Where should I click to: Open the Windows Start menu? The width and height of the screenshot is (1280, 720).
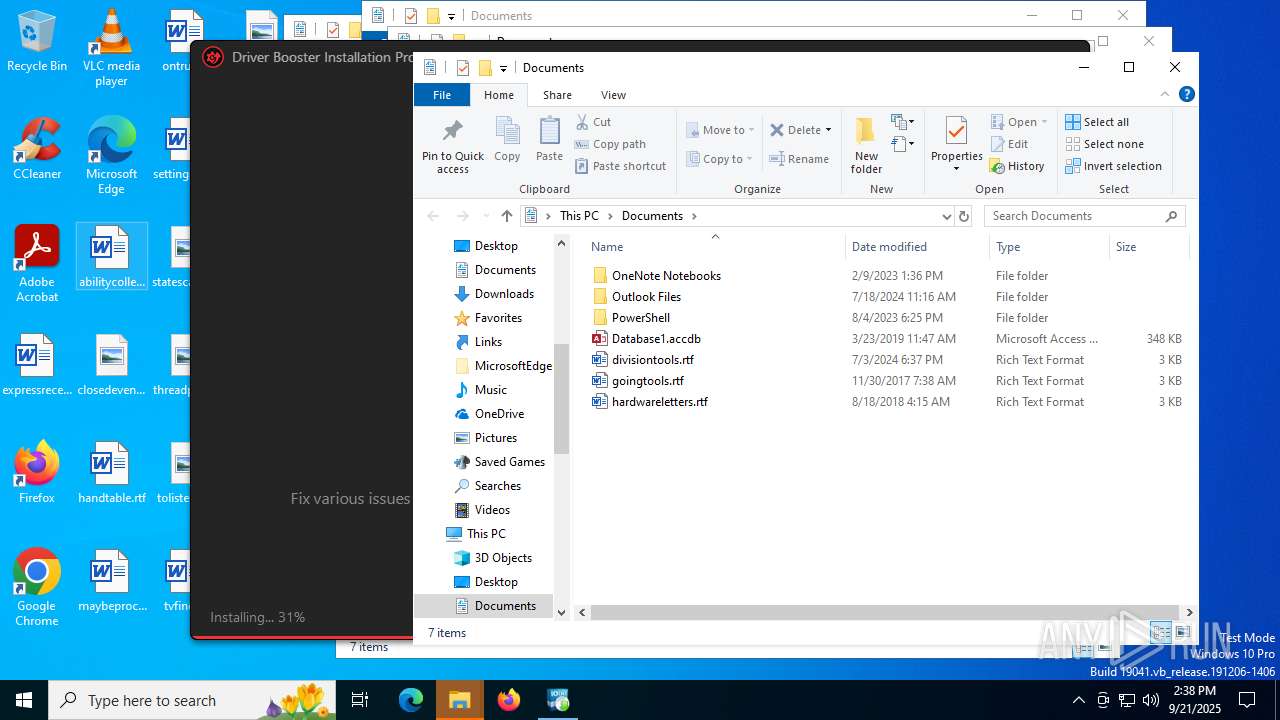coord(24,700)
